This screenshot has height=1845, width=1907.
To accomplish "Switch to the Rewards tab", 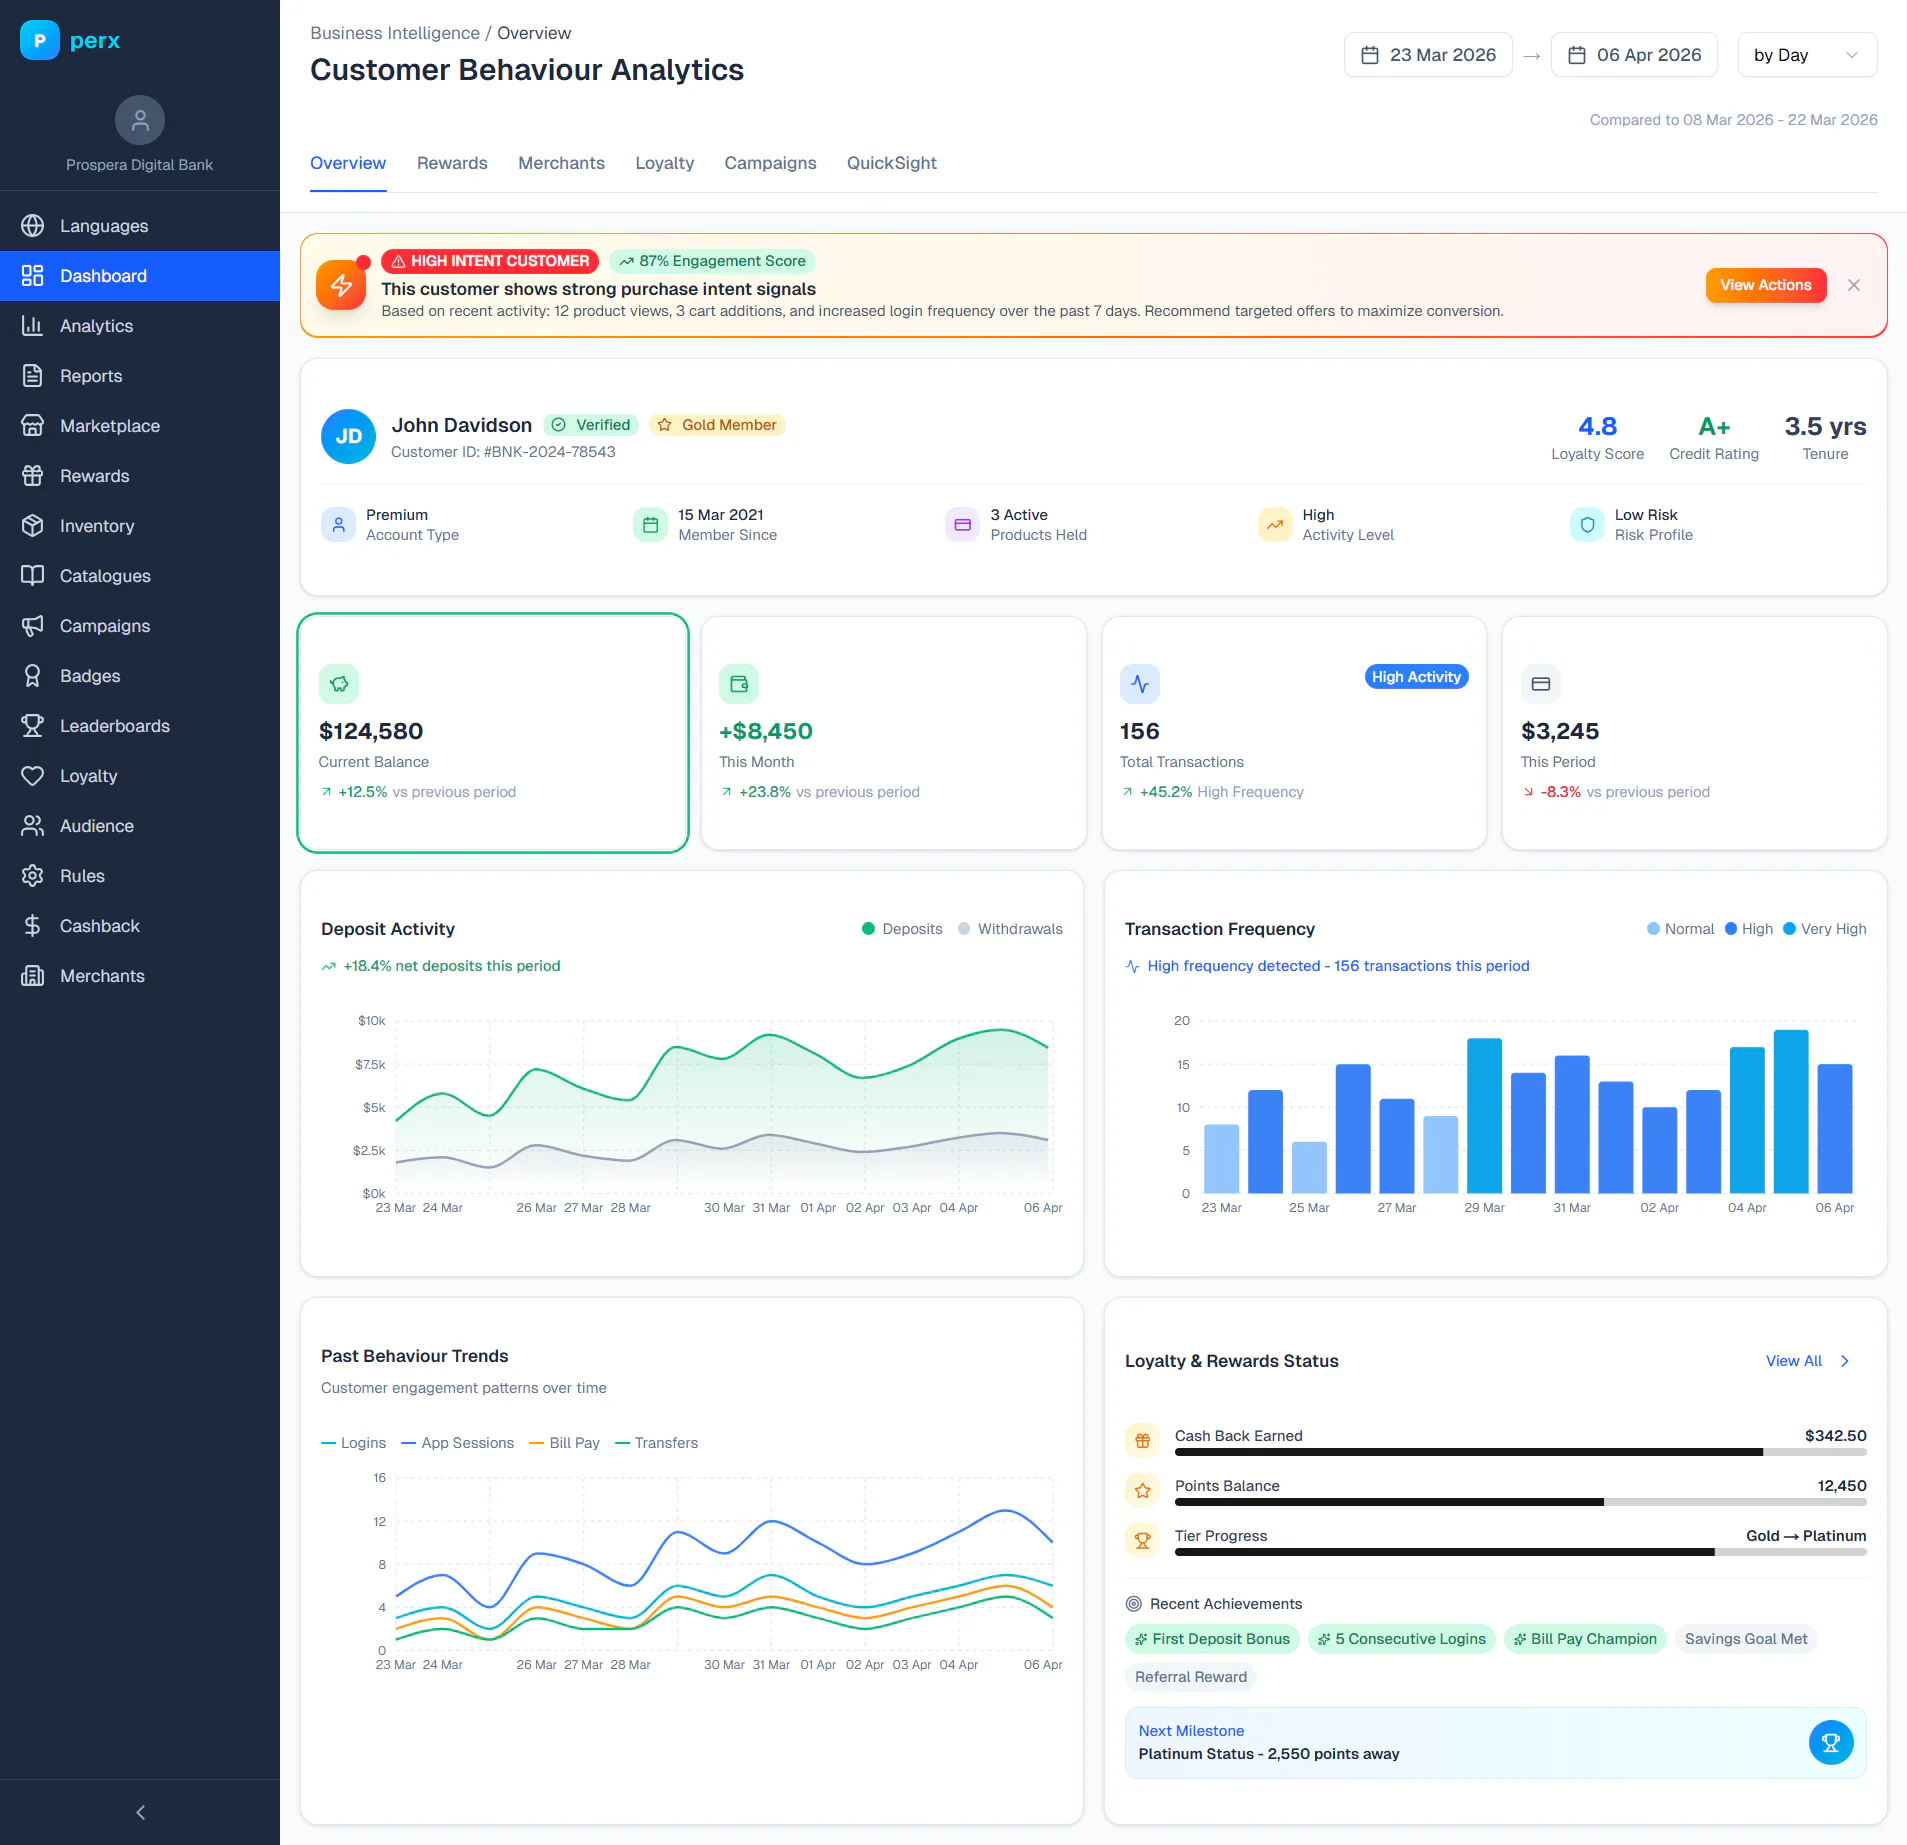I will click(x=452, y=163).
